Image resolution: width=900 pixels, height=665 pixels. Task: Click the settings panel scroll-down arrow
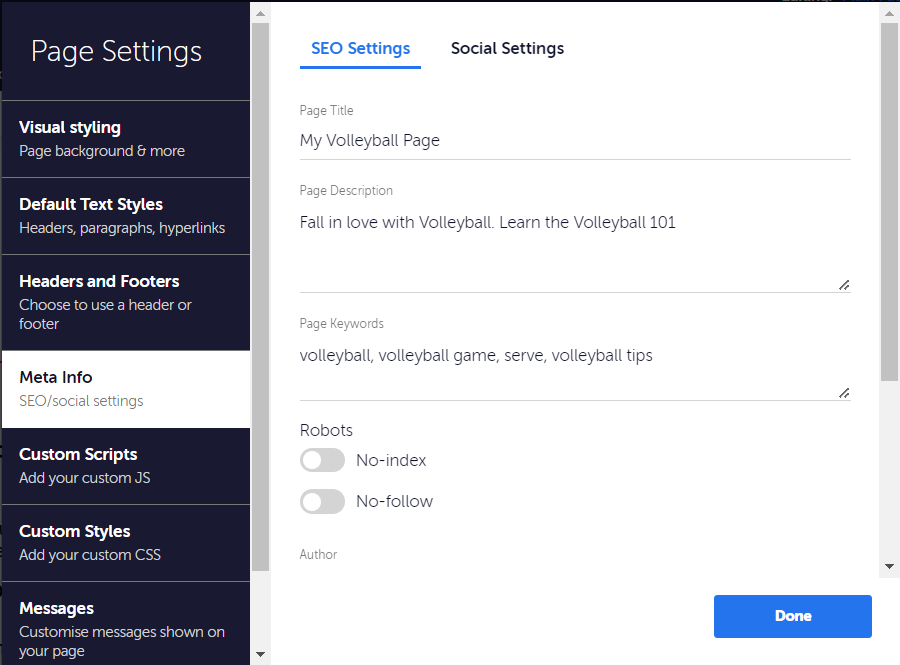pyautogui.click(x=889, y=567)
